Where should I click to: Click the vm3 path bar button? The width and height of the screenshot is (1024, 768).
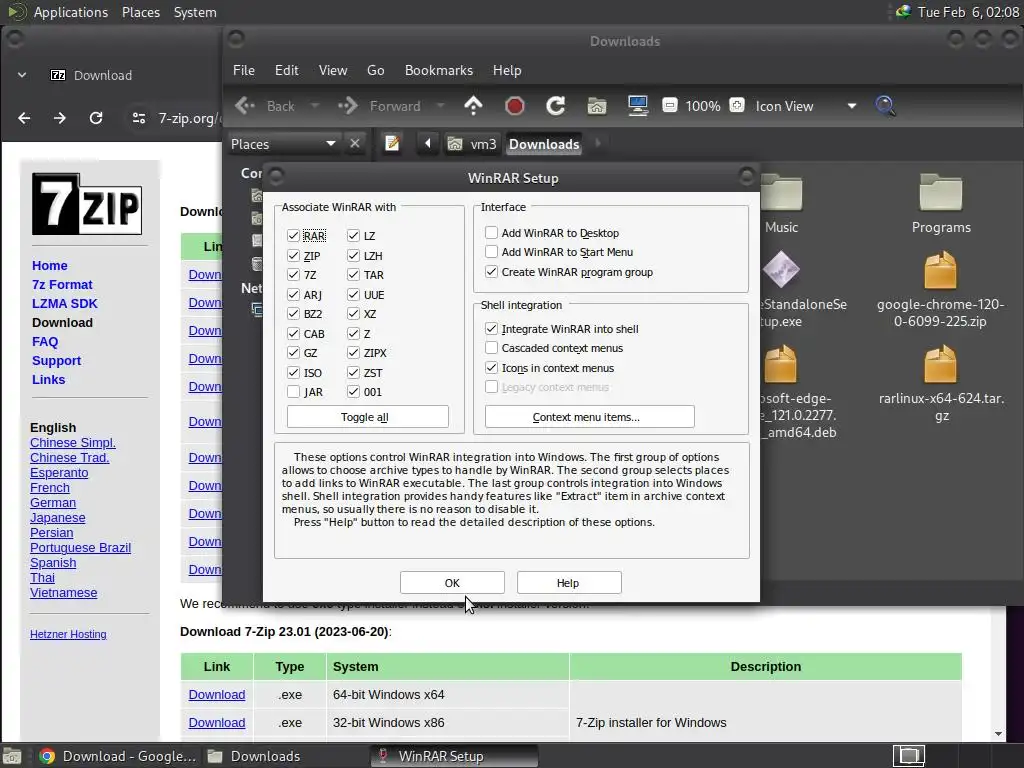[x=472, y=144]
